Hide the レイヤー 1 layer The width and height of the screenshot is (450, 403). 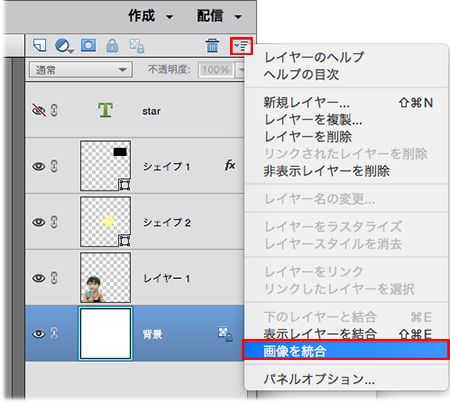pyautogui.click(x=38, y=278)
